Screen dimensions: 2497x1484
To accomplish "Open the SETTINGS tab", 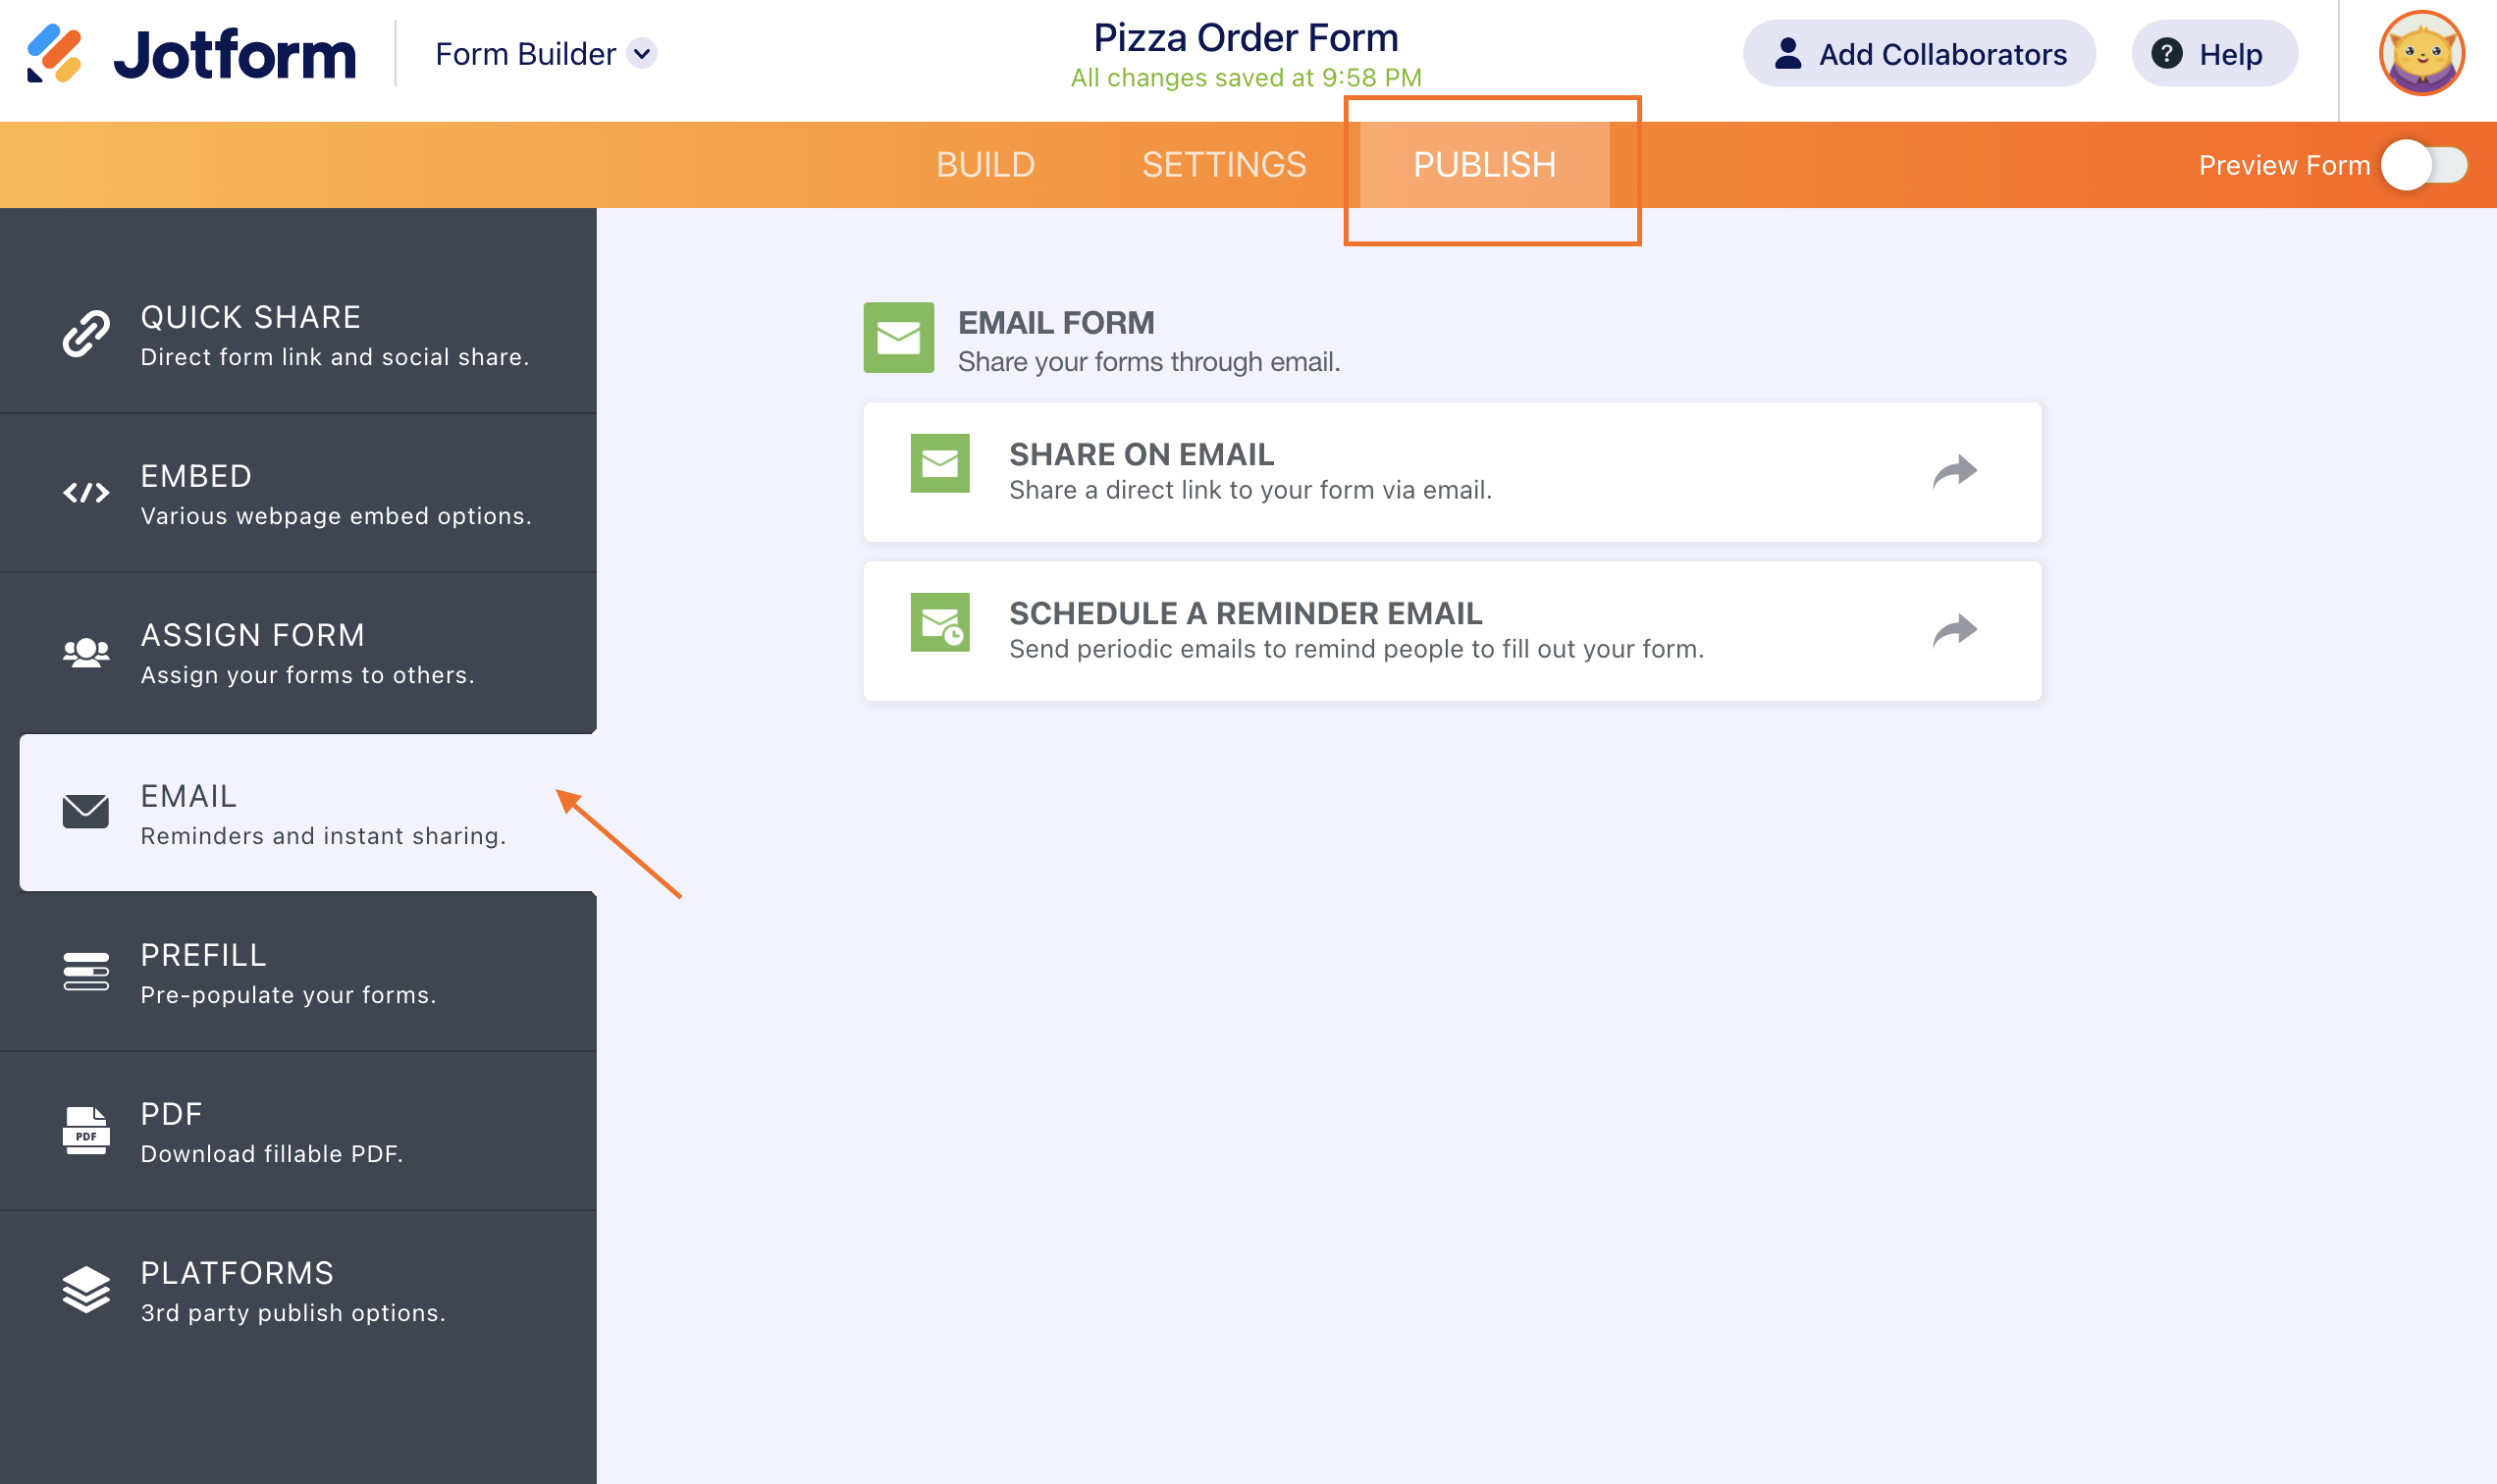I will click(x=1223, y=165).
